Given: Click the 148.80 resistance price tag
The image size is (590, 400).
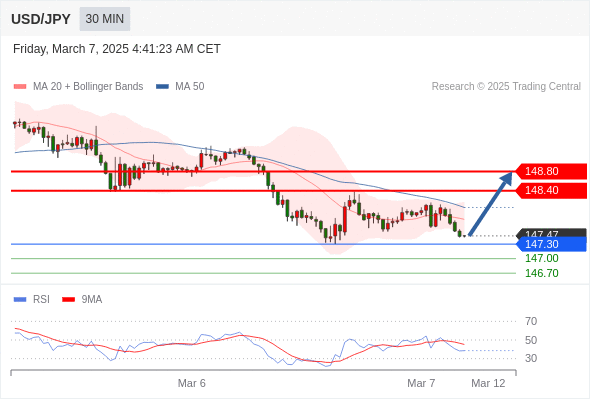Looking at the screenshot, I should [x=551, y=171].
